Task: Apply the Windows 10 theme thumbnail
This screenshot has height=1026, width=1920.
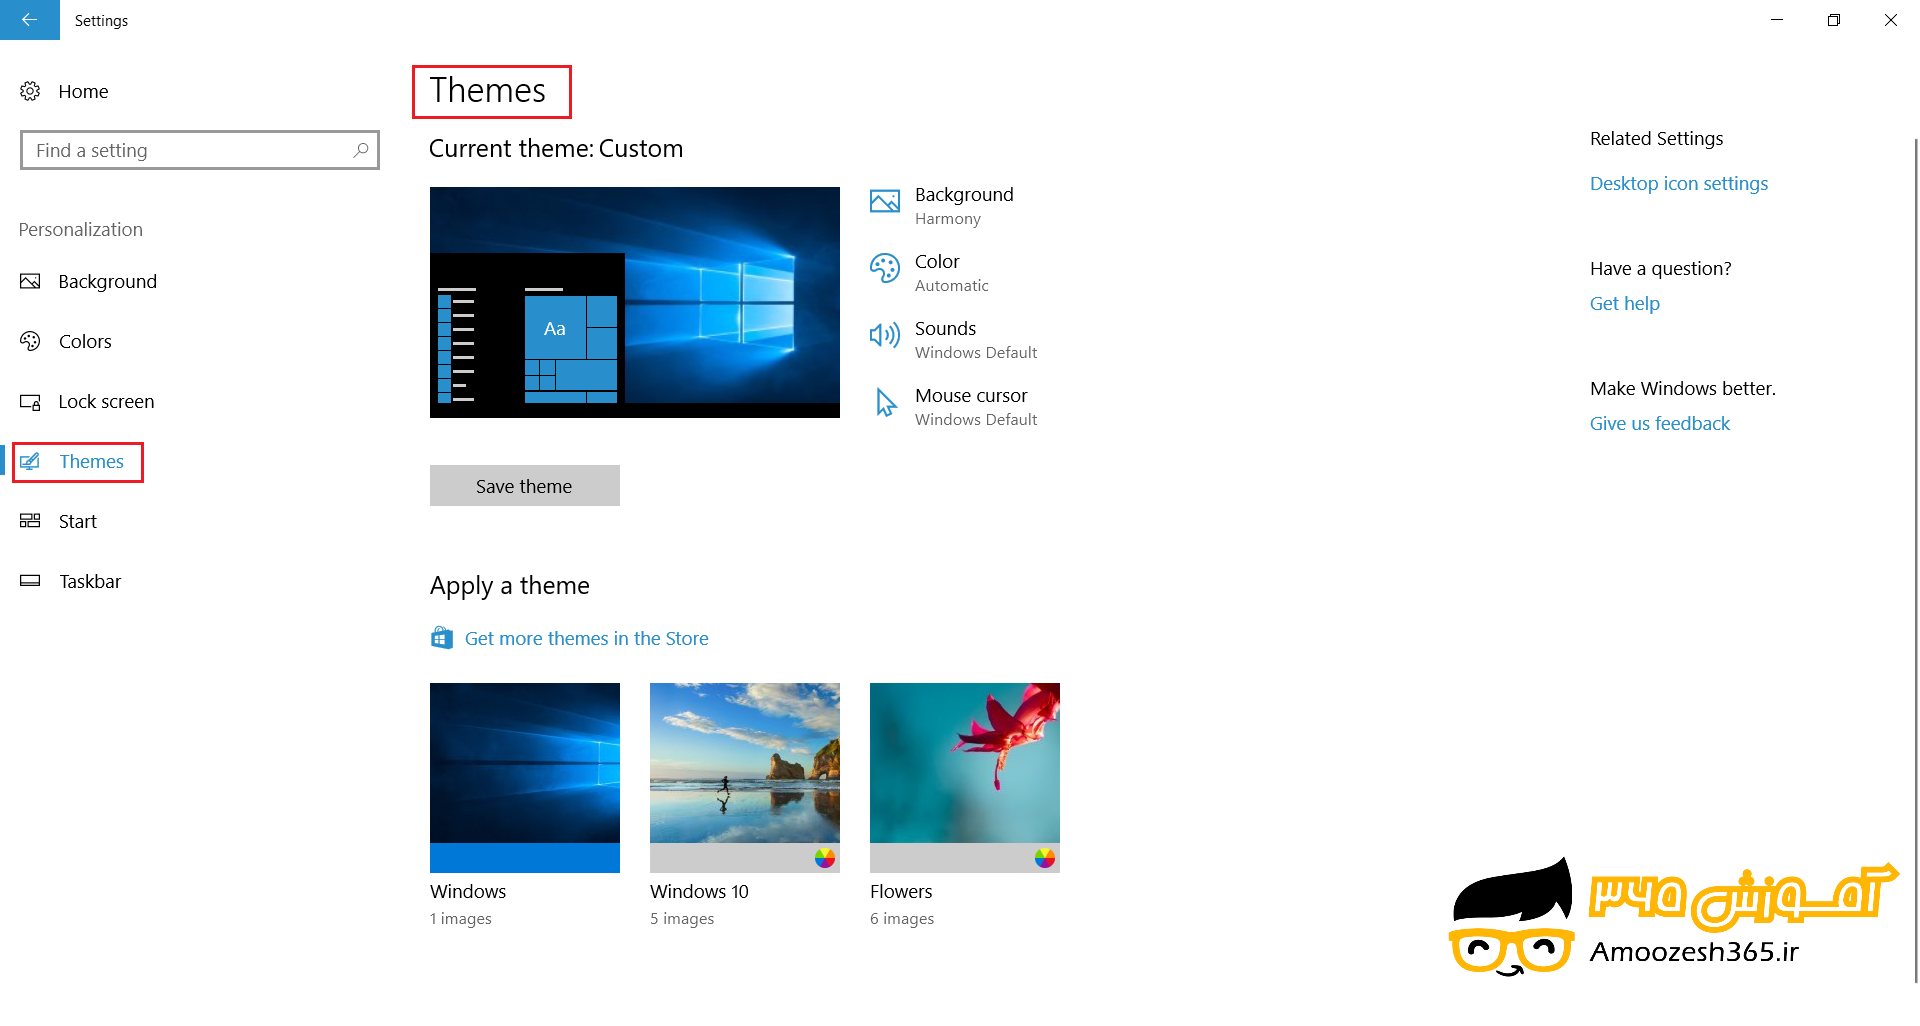Action: (x=744, y=777)
